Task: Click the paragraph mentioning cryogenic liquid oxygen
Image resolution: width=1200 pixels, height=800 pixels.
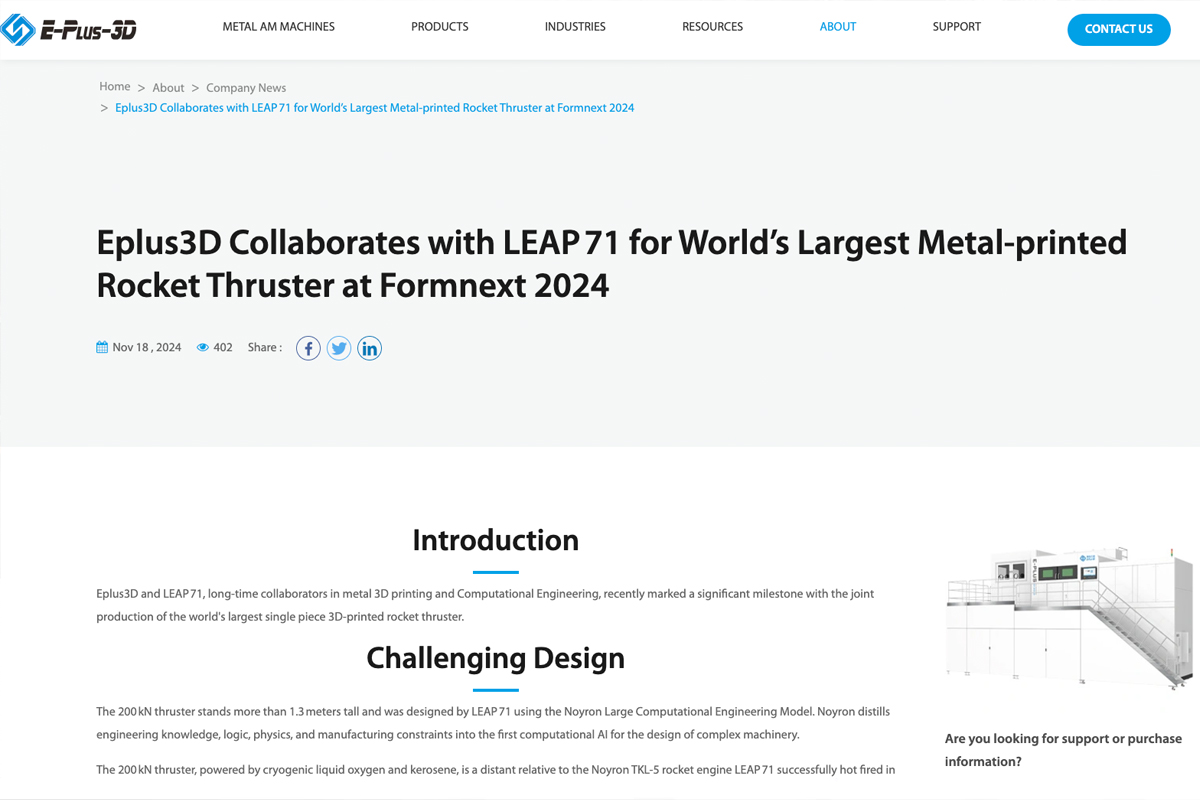Action: [x=496, y=770]
